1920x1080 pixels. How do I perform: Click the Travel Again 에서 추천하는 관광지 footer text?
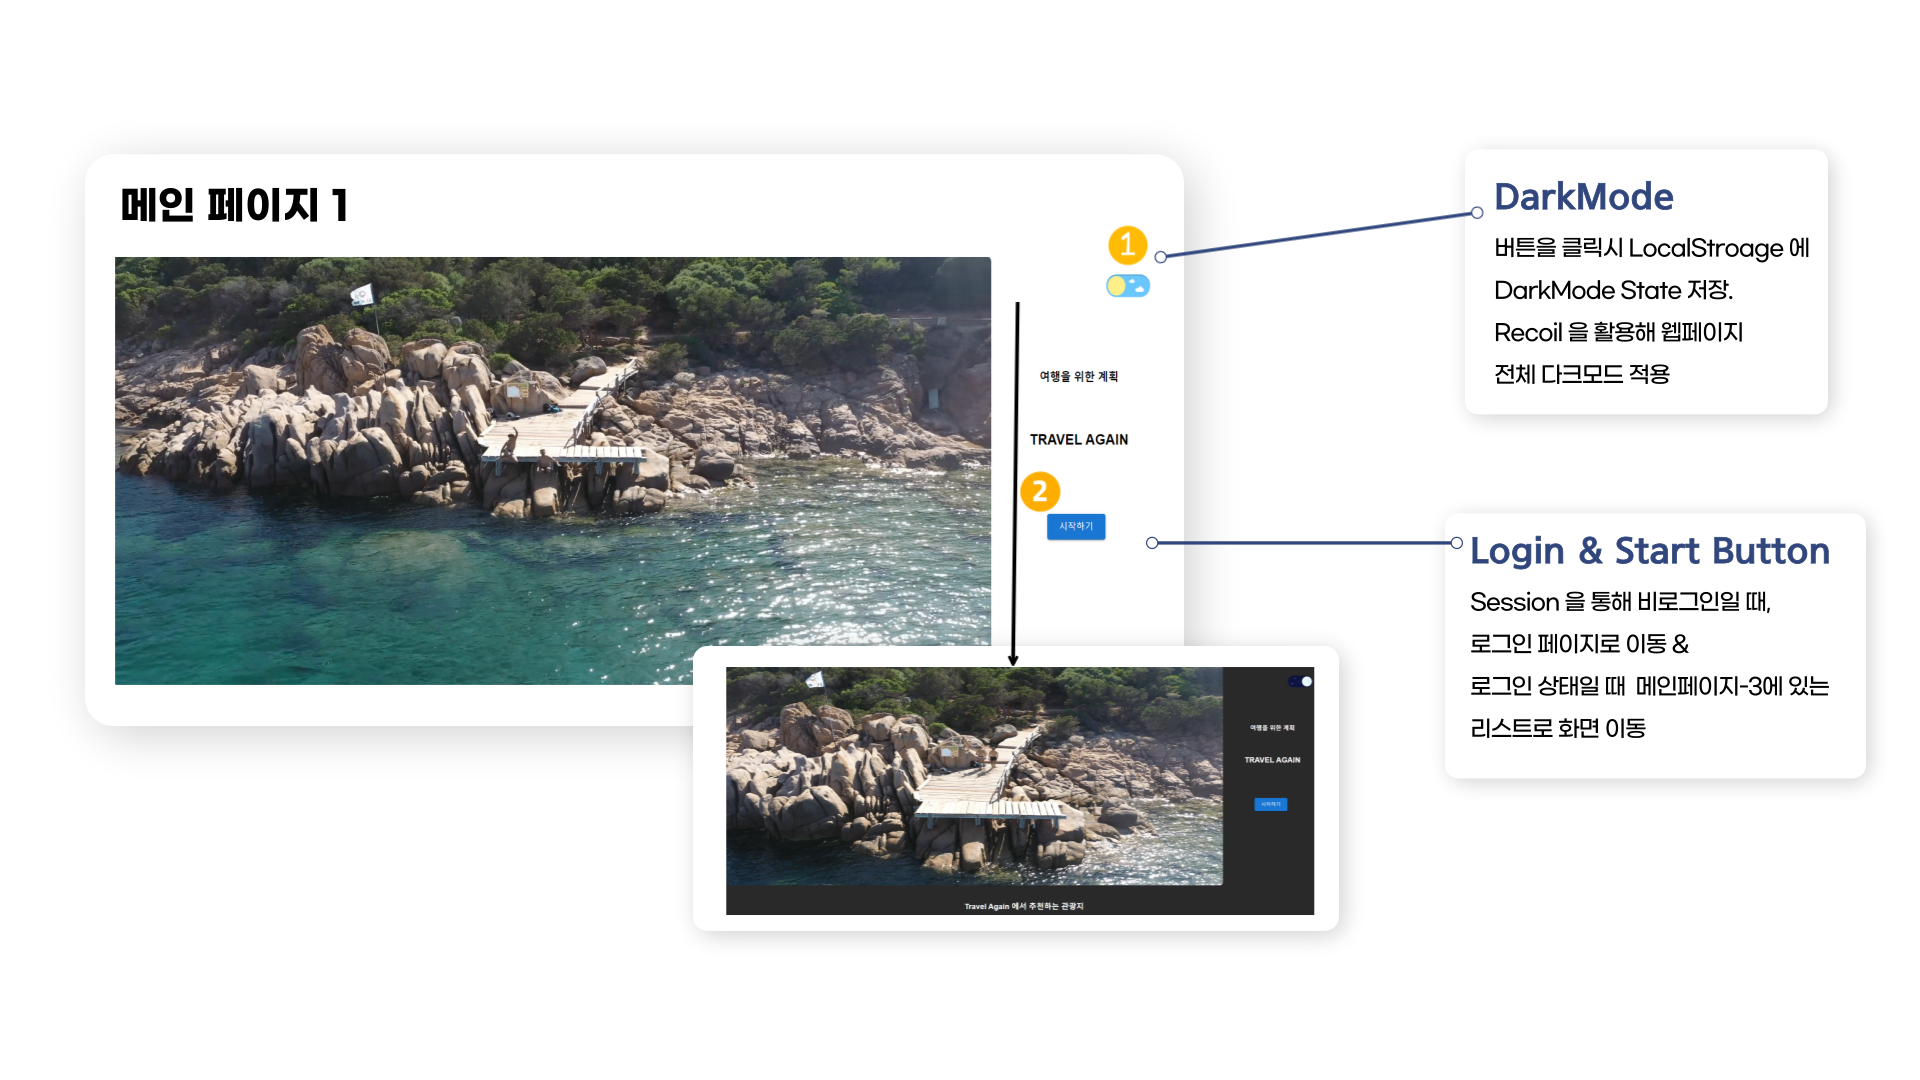click(1023, 906)
